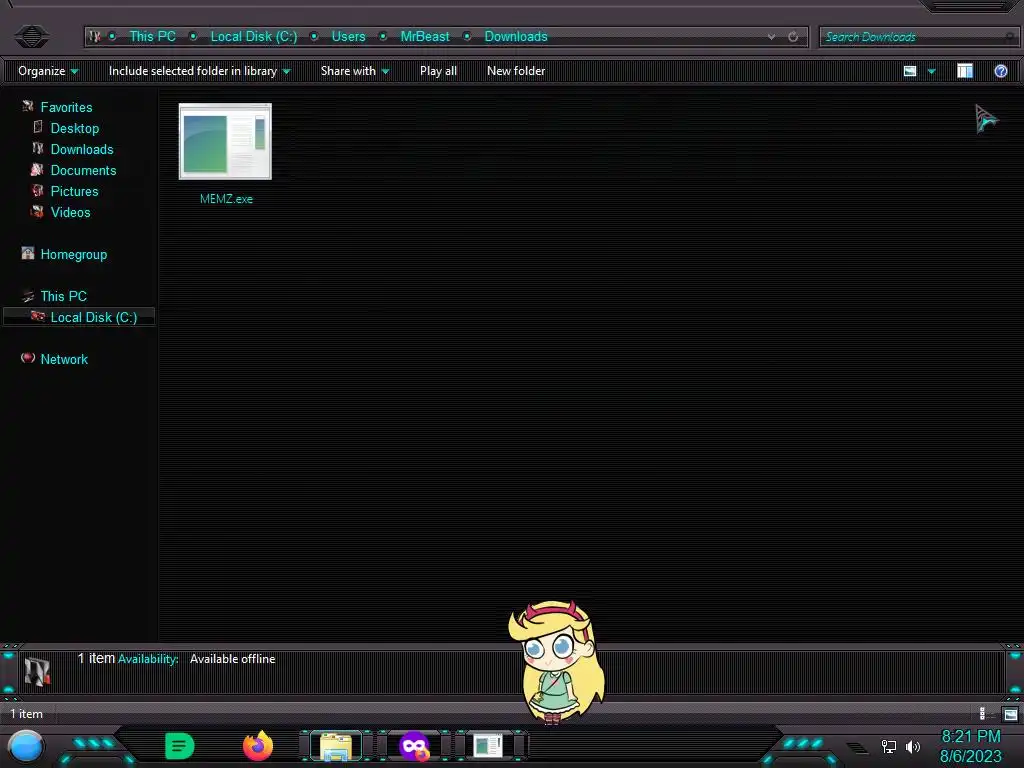Click the folder icon in address bar
The image size is (1024, 768).
[95, 37]
